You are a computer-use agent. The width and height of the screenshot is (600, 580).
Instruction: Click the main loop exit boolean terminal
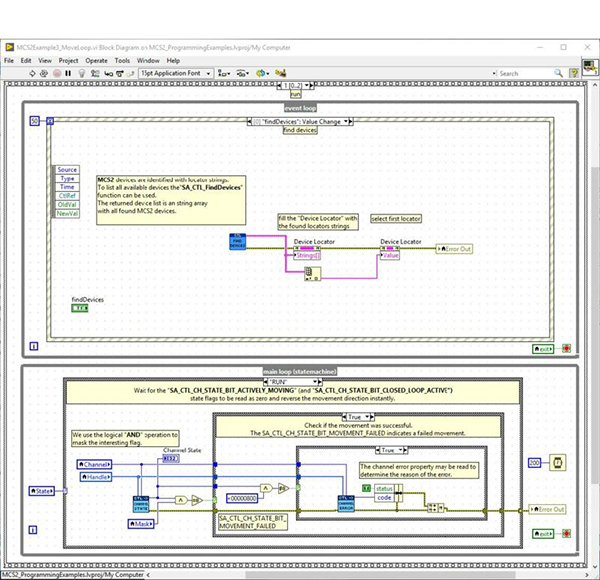pos(541,536)
